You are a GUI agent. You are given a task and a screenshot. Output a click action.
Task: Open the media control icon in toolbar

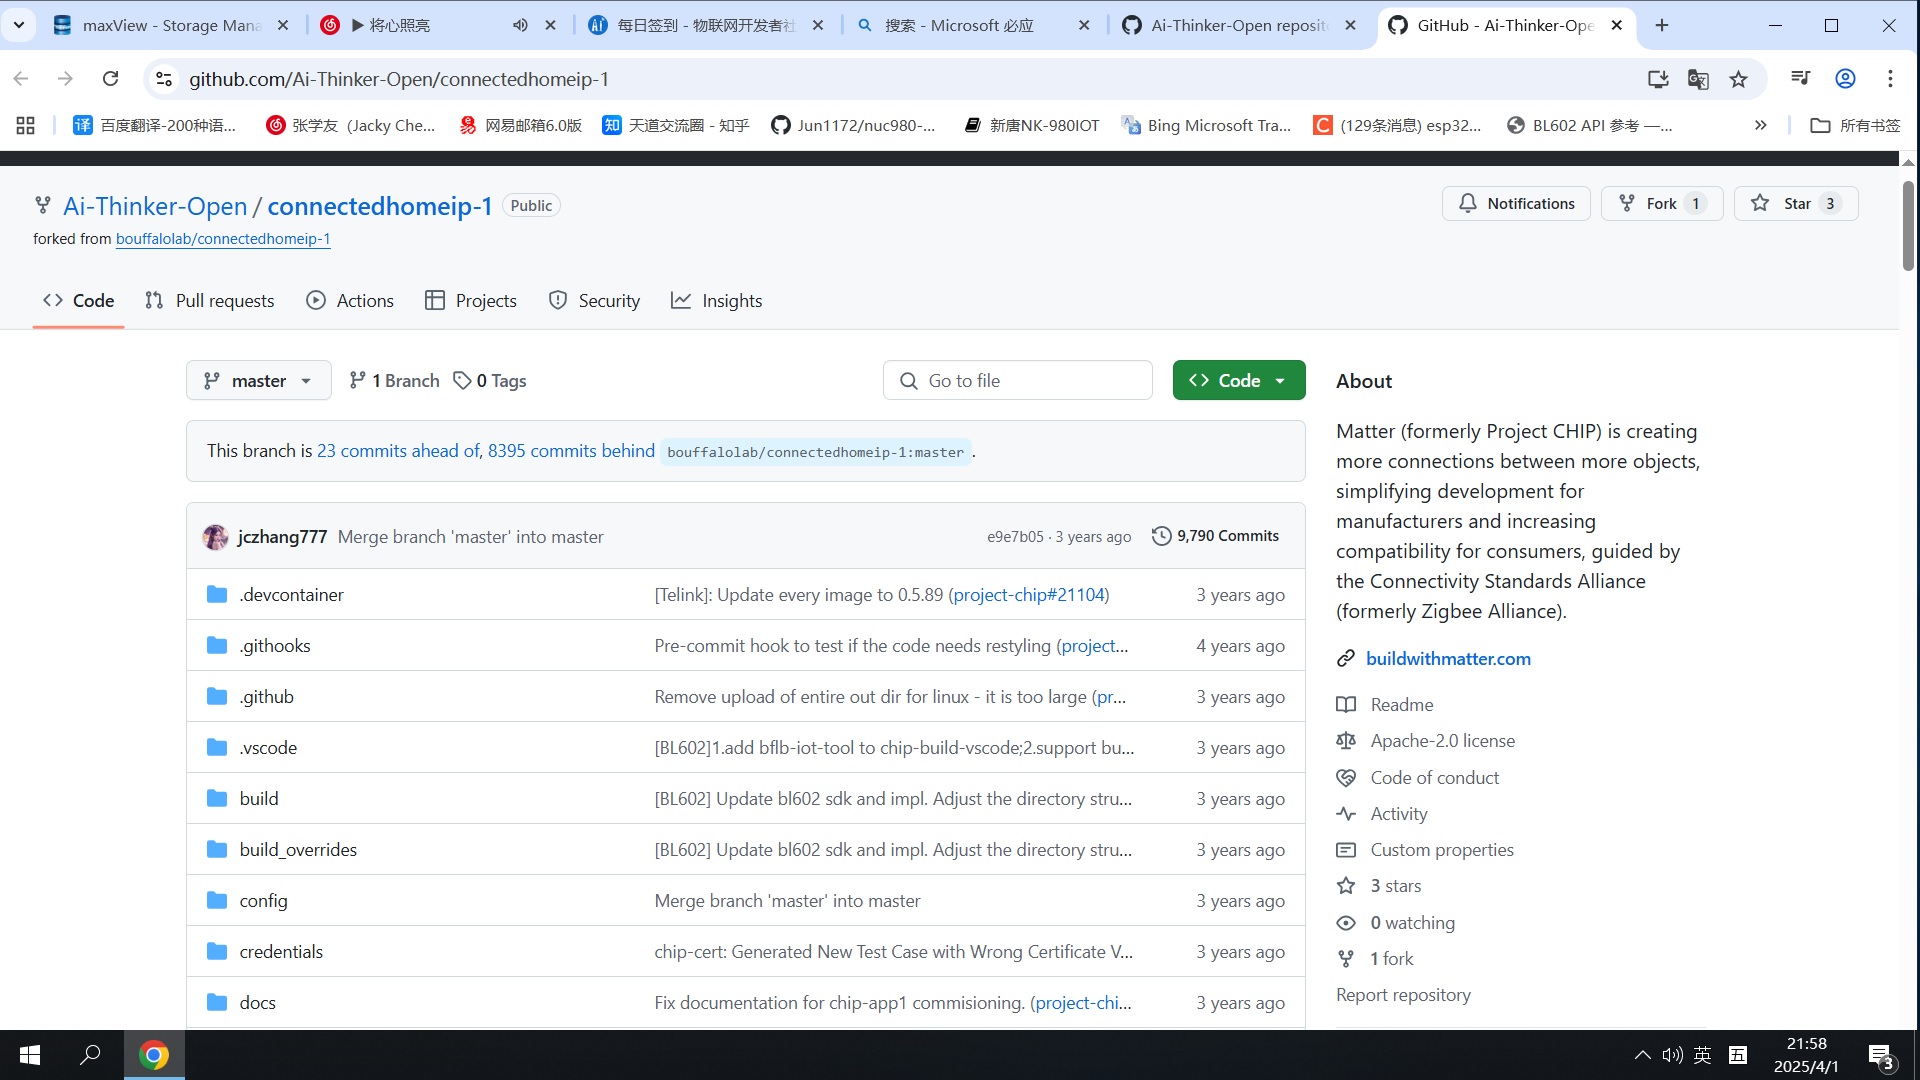pyautogui.click(x=1801, y=79)
